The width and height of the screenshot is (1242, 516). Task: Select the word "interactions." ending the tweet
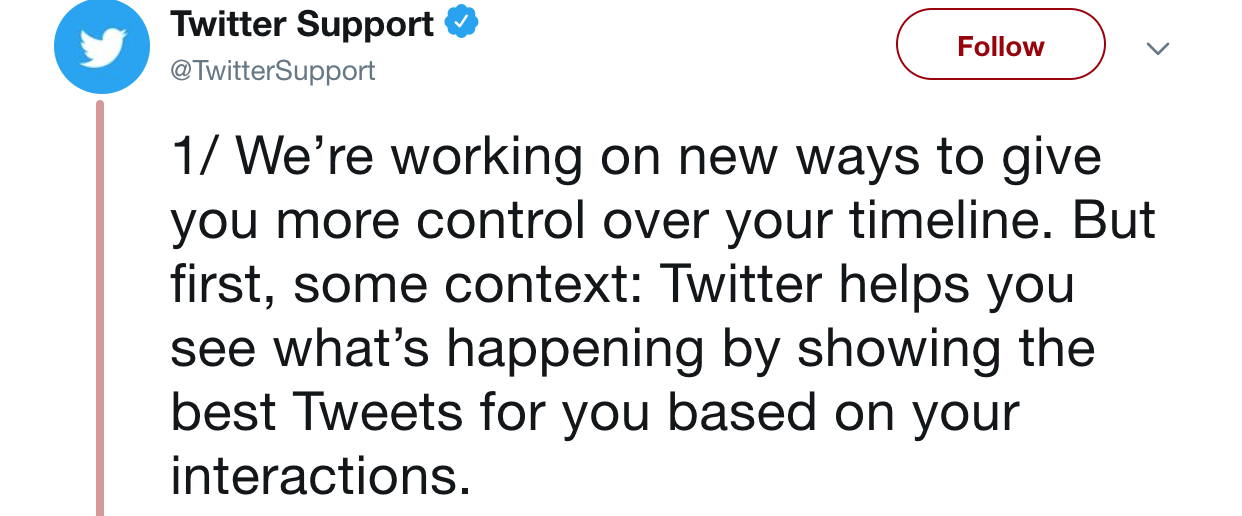pos(320,476)
